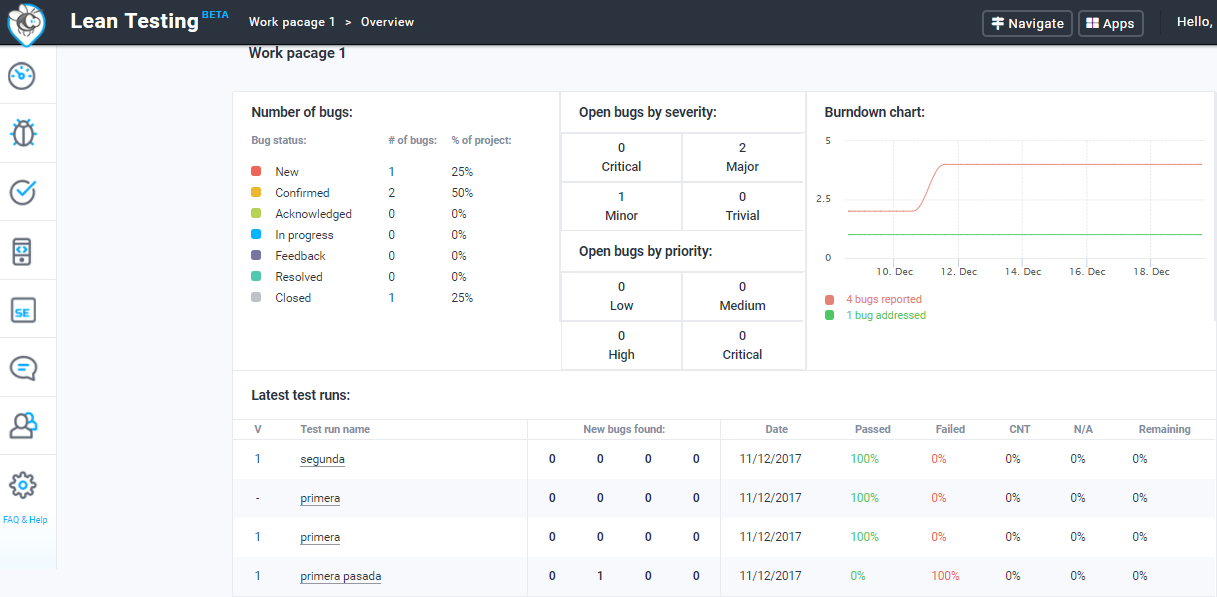The image size is (1217, 597).
Task: Click the Work pacage 1 breadcrumb
Action: [x=292, y=22]
